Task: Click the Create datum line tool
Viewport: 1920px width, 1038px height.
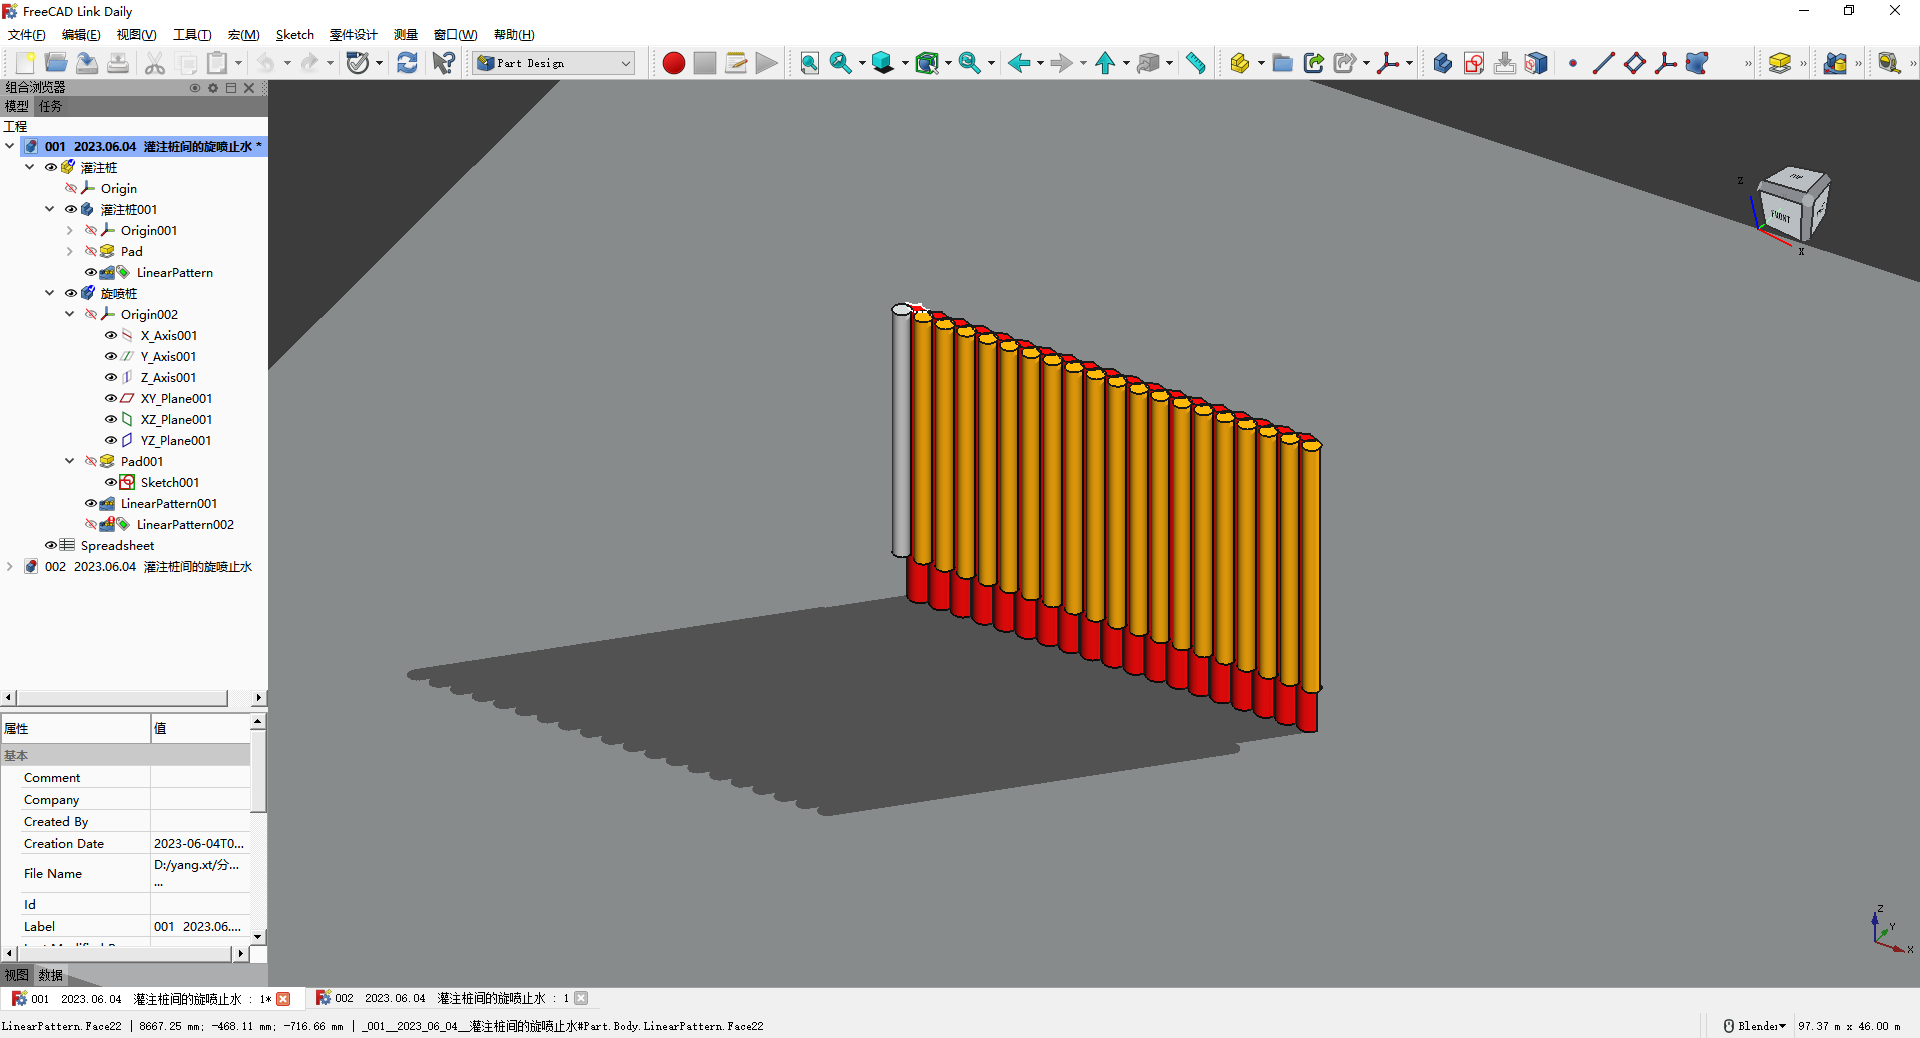Action: [1603, 63]
